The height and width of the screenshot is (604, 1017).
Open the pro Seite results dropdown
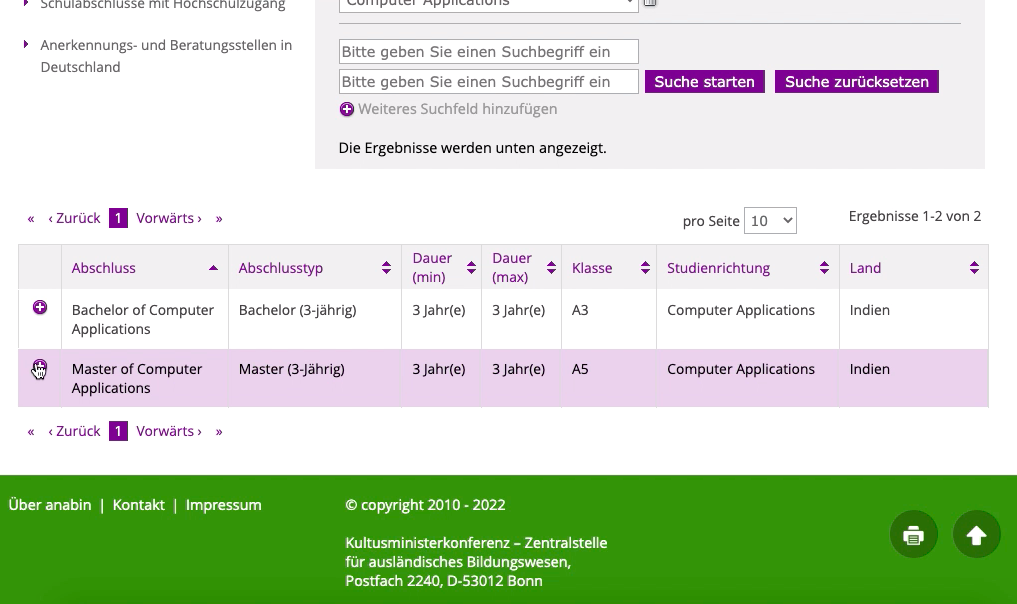(x=770, y=221)
